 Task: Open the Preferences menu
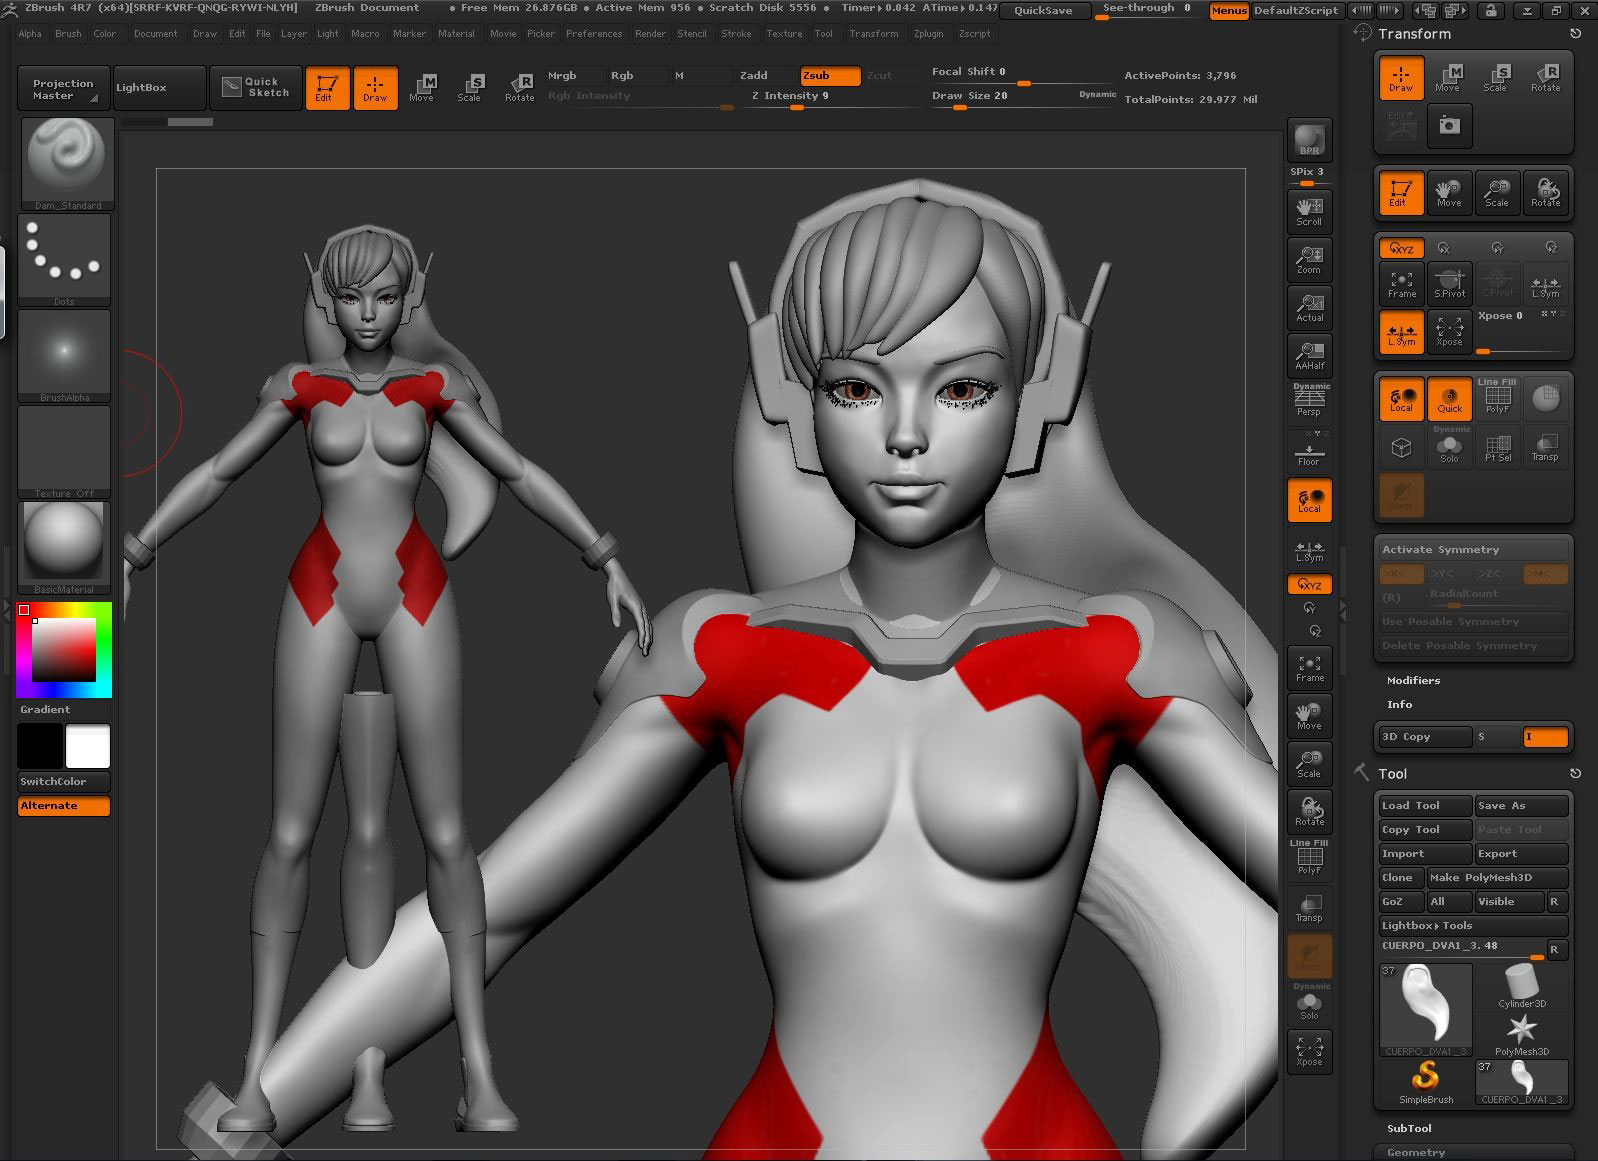594,33
